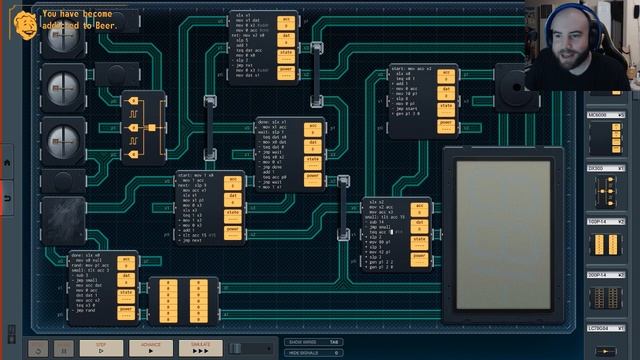
Task: Click the 100P-14 part label
Action: click(x=606, y=222)
